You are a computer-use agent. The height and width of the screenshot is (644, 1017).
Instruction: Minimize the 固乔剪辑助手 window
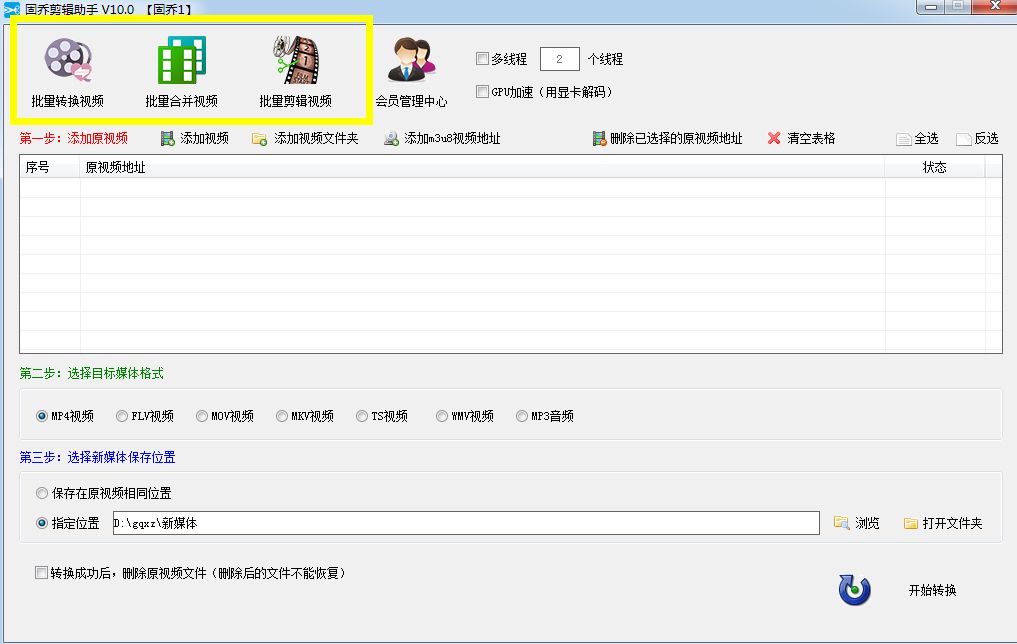click(x=932, y=6)
